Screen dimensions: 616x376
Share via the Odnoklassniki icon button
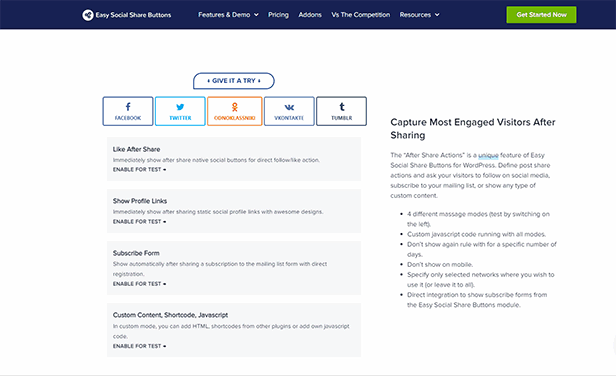(x=235, y=111)
